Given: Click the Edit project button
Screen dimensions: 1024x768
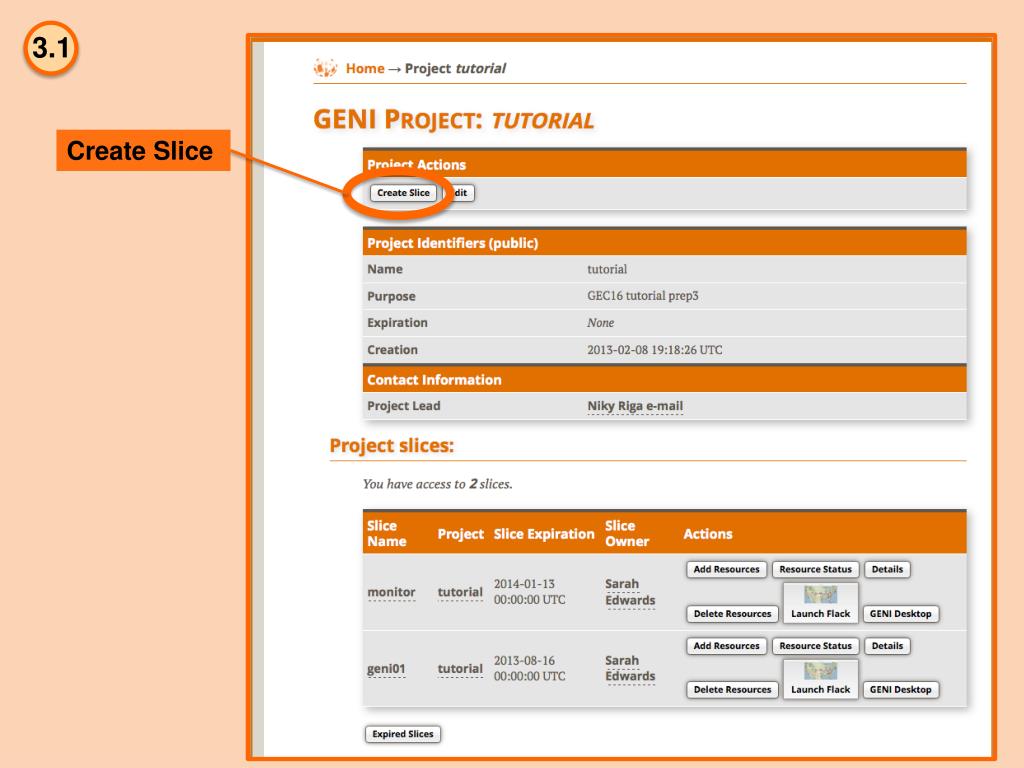Looking at the screenshot, I should pos(460,193).
